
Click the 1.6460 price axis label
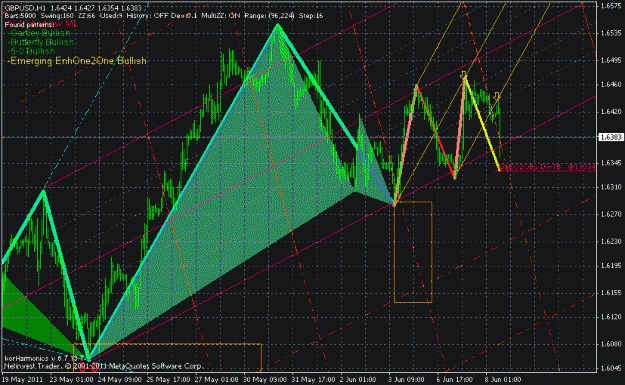611,84
